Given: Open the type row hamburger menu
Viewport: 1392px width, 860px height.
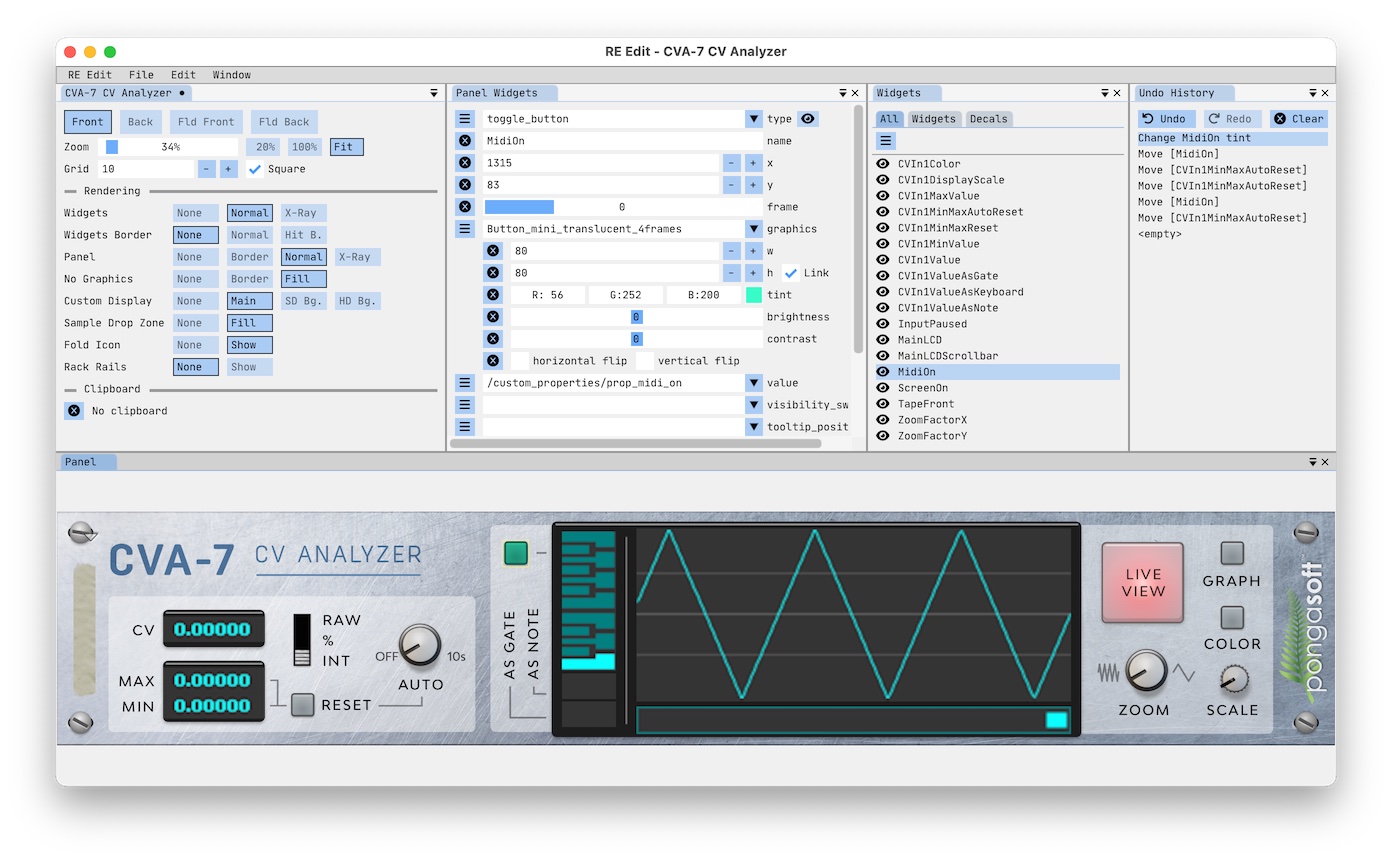Looking at the screenshot, I should pyautogui.click(x=465, y=119).
